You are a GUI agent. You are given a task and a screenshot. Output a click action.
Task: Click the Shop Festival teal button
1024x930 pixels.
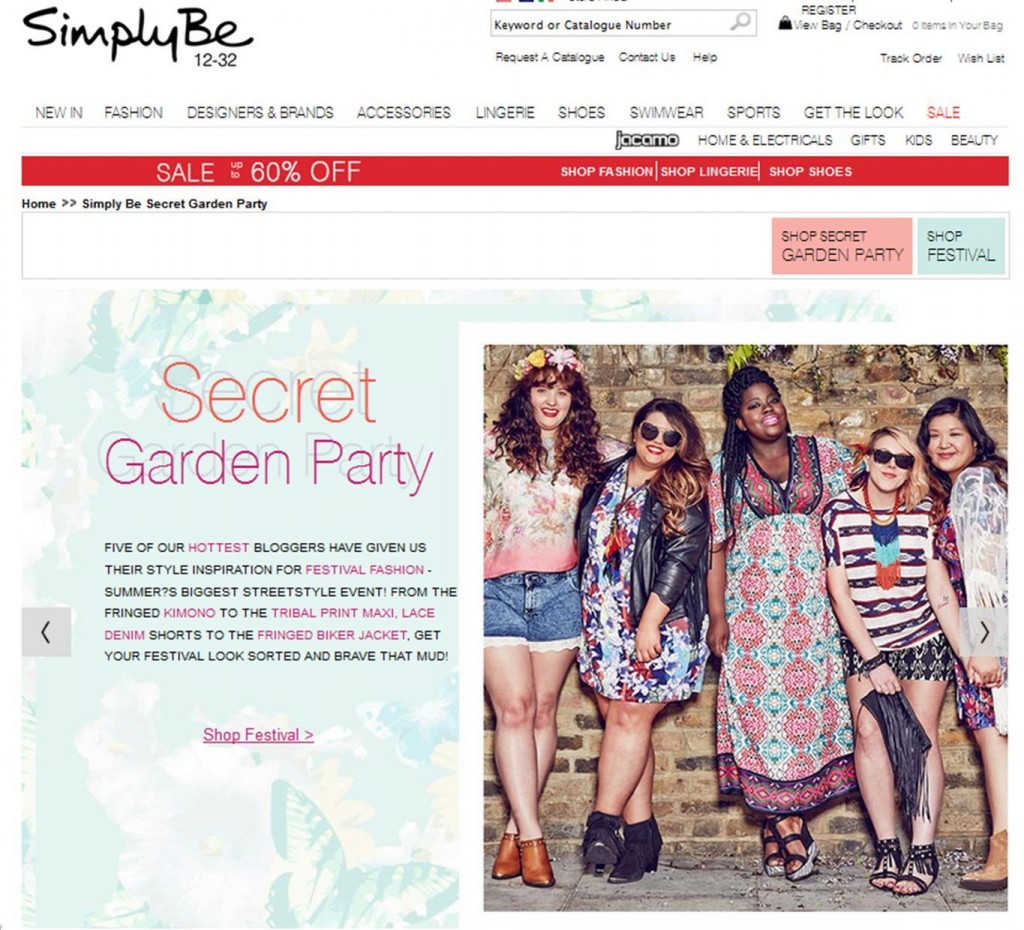[961, 246]
